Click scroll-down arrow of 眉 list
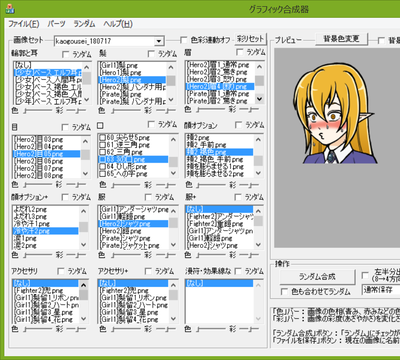This screenshot has height=360, width=400. click(x=259, y=99)
